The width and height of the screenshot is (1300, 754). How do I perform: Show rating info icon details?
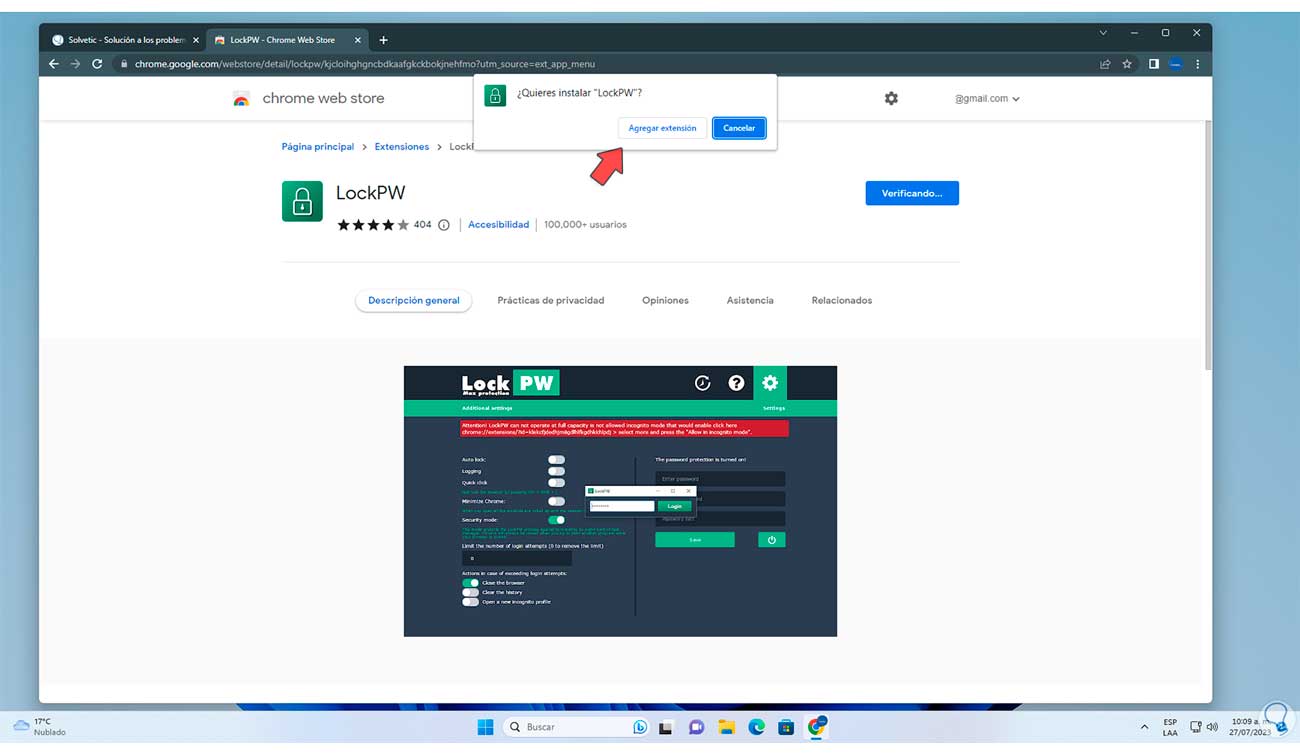[x=444, y=225]
